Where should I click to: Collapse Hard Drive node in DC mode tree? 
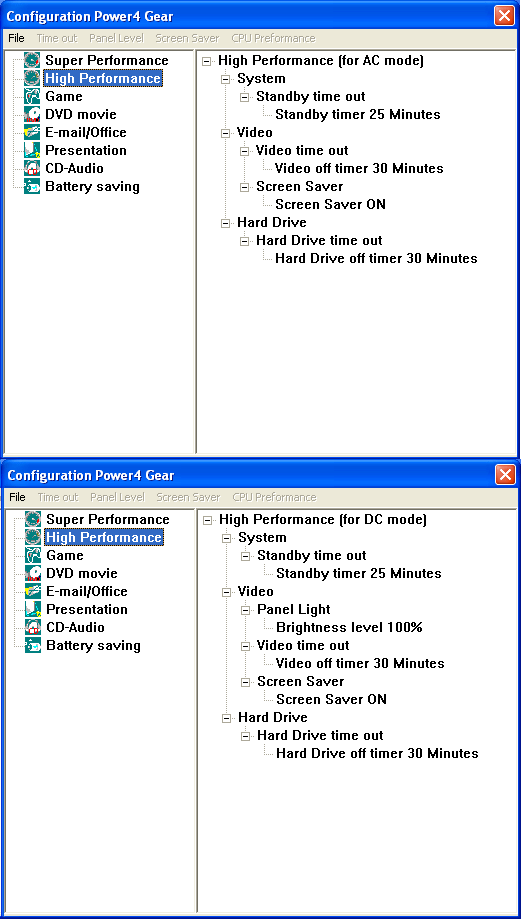[226, 718]
